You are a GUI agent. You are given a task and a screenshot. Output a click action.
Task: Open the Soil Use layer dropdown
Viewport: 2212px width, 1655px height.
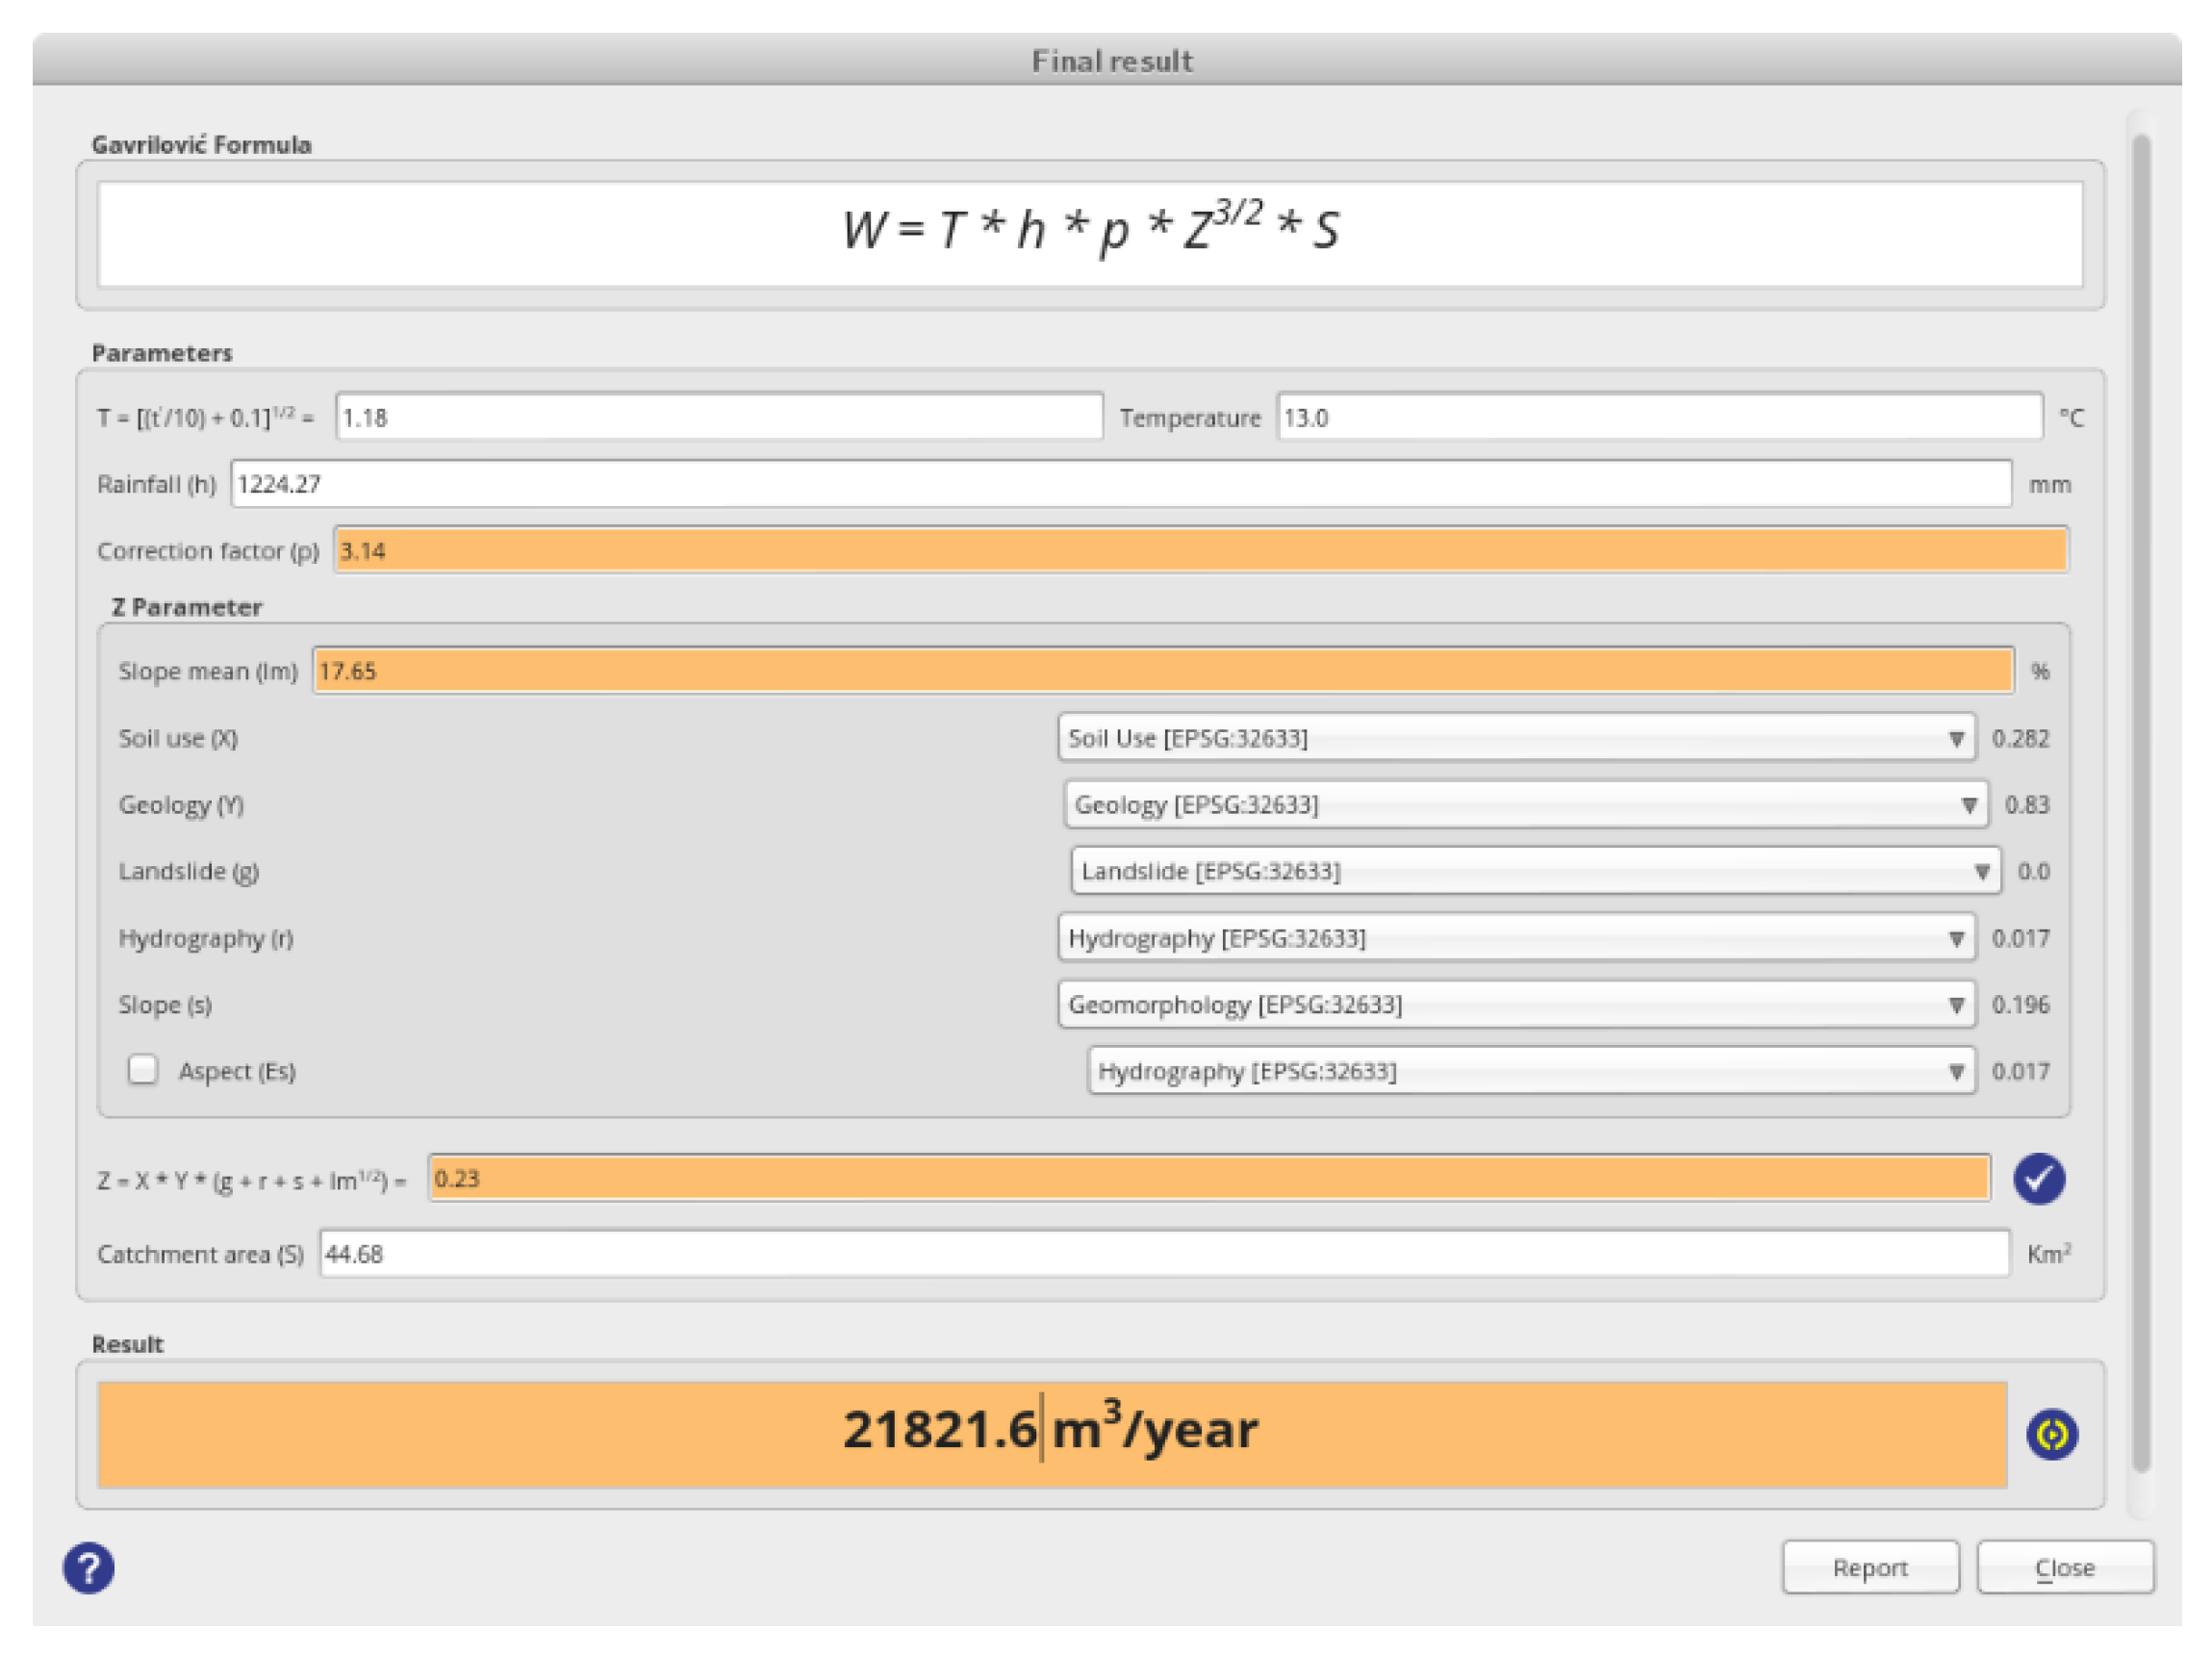tap(1516, 738)
